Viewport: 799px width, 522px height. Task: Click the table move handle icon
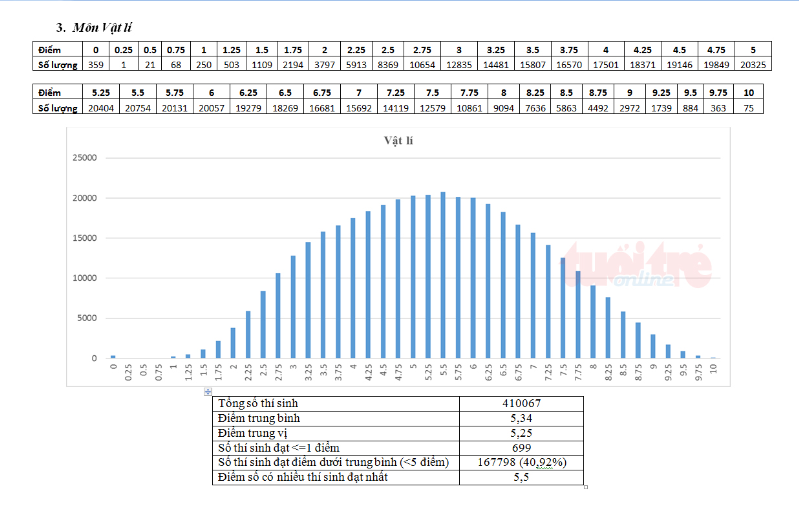click(207, 391)
